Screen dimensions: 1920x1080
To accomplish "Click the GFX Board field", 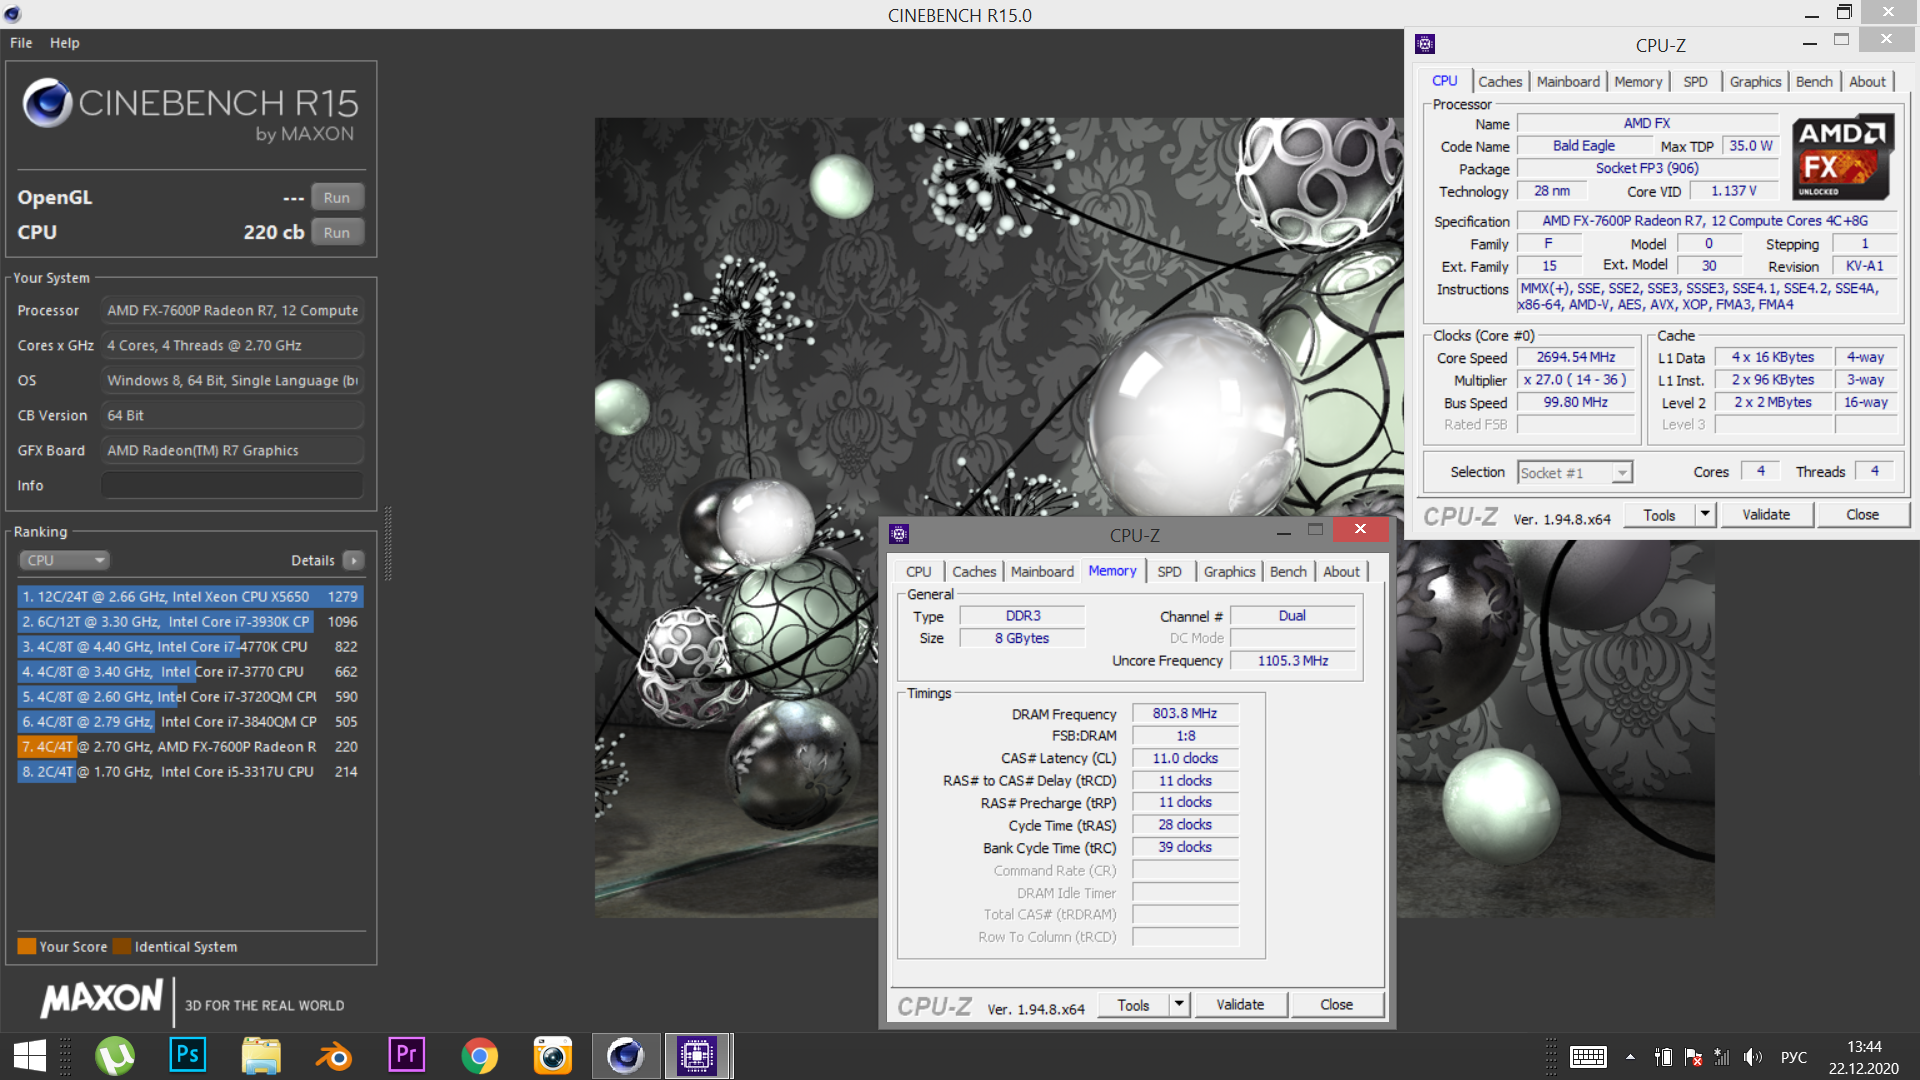I will 232,450.
